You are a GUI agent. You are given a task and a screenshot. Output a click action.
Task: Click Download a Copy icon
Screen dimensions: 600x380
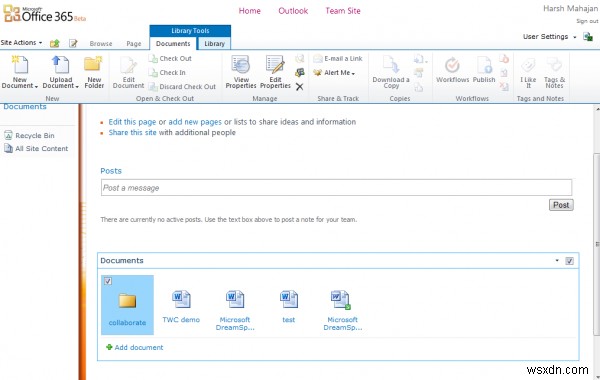(391, 72)
